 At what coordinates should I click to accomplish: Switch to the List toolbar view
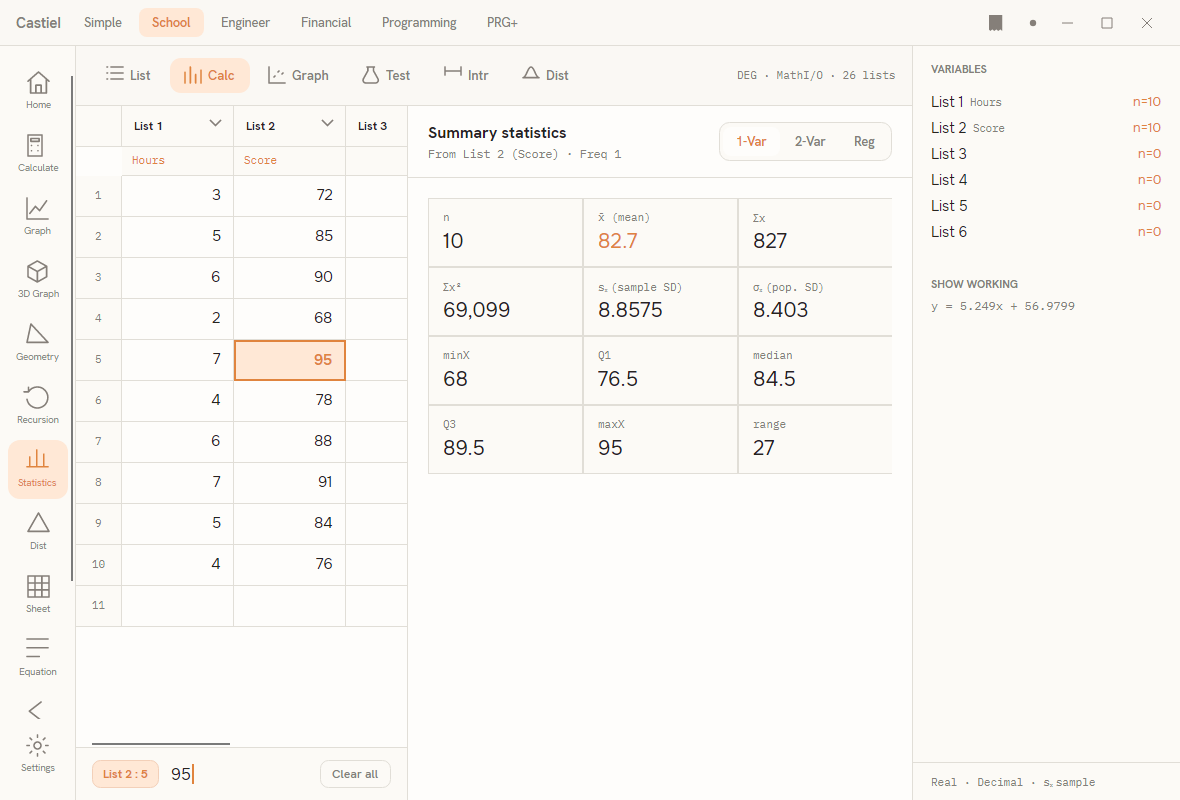pyautogui.click(x=128, y=75)
